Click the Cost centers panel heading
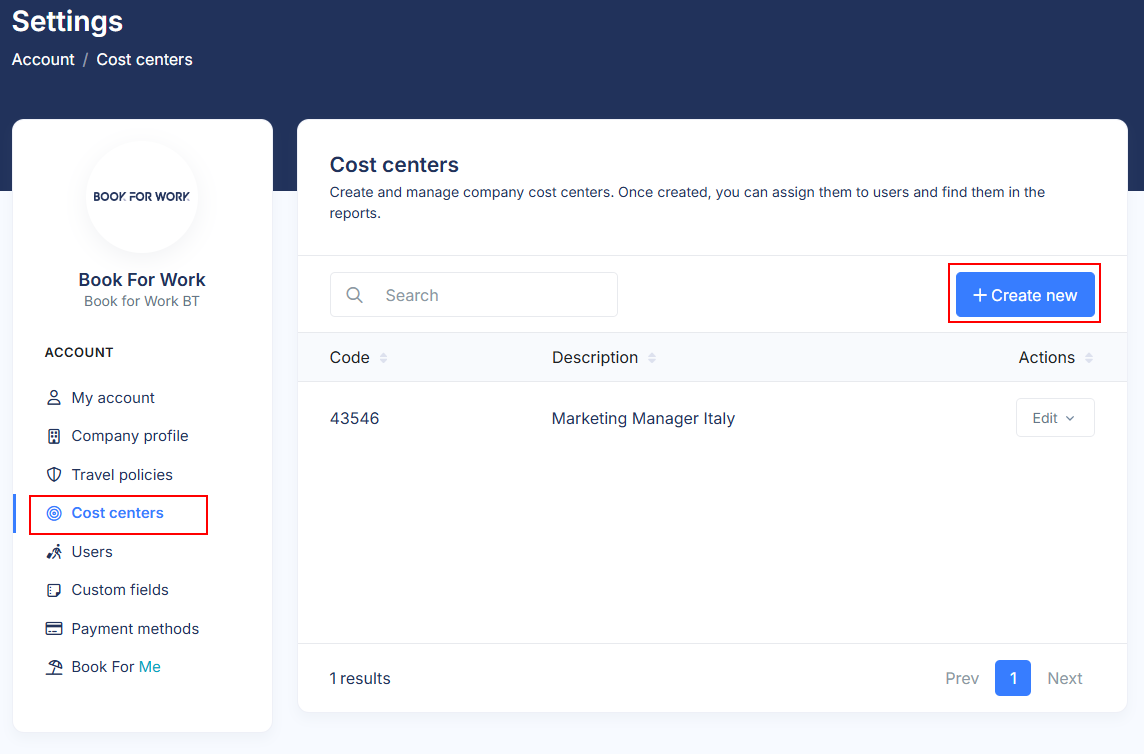Screen dimensions: 1144x754 pyautogui.click(x=394, y=165)
